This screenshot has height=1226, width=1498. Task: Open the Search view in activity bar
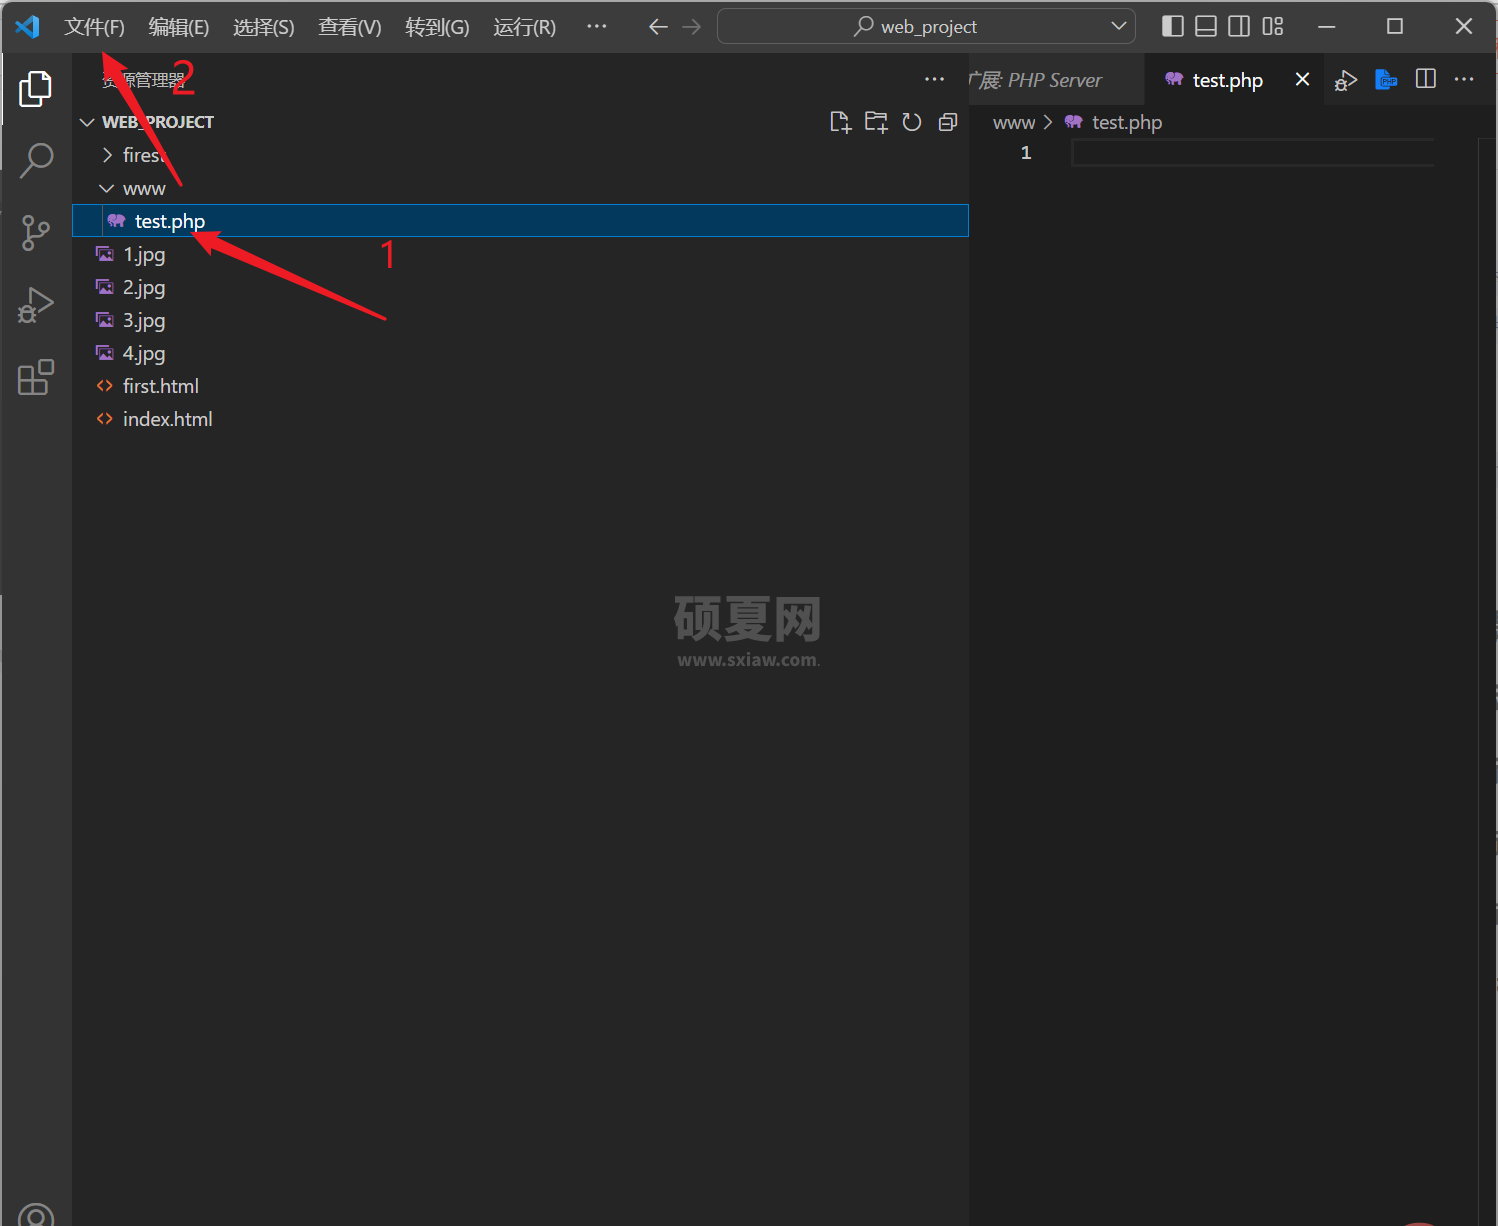pos(36,160)
